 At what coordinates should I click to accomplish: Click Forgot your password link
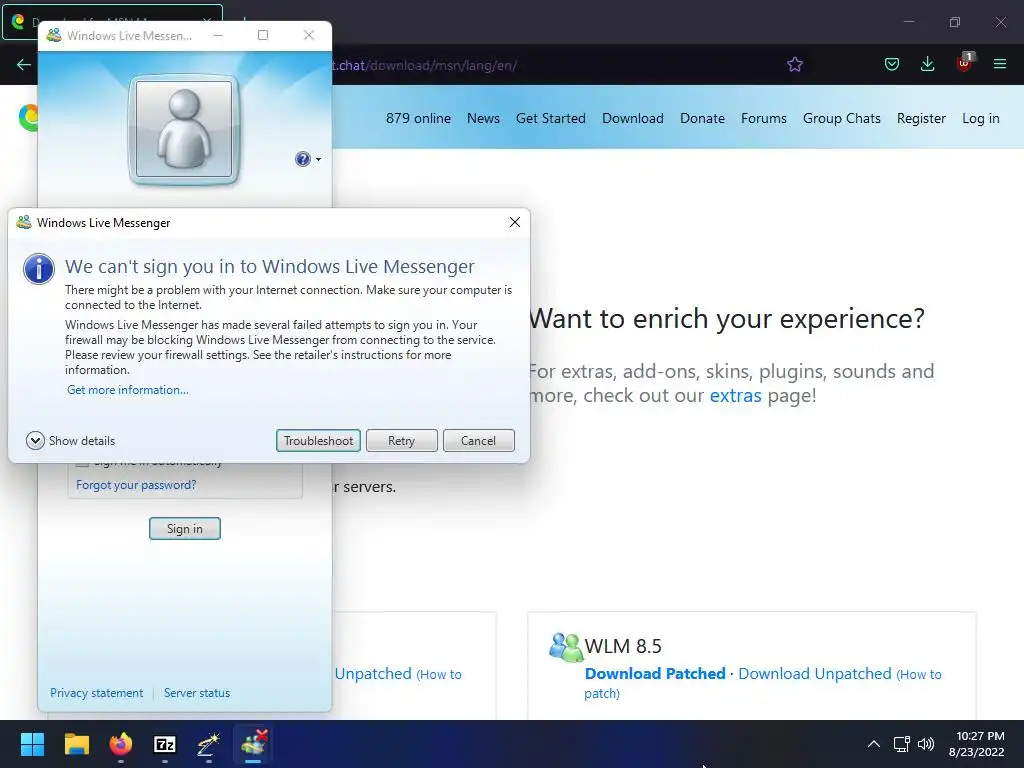(136, 485)
